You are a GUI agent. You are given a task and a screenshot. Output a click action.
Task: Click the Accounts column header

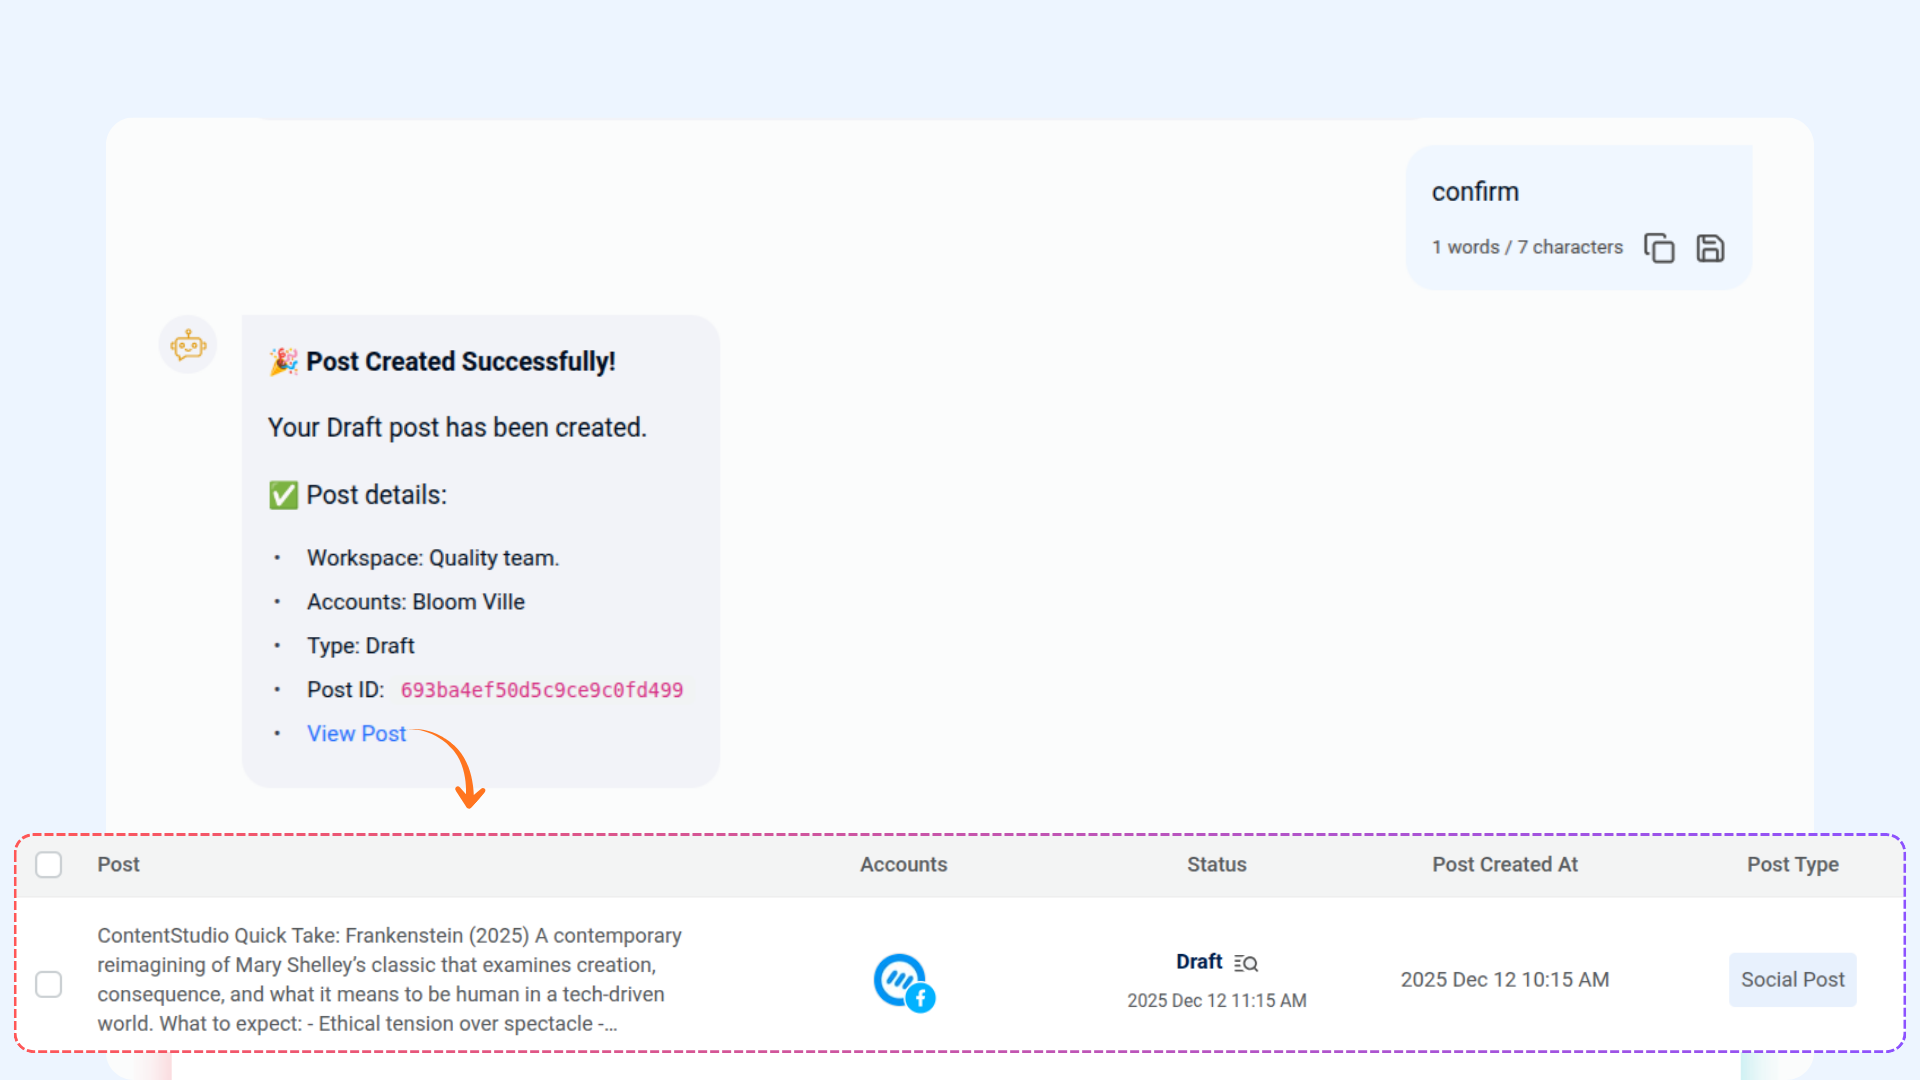coord(903,865)
